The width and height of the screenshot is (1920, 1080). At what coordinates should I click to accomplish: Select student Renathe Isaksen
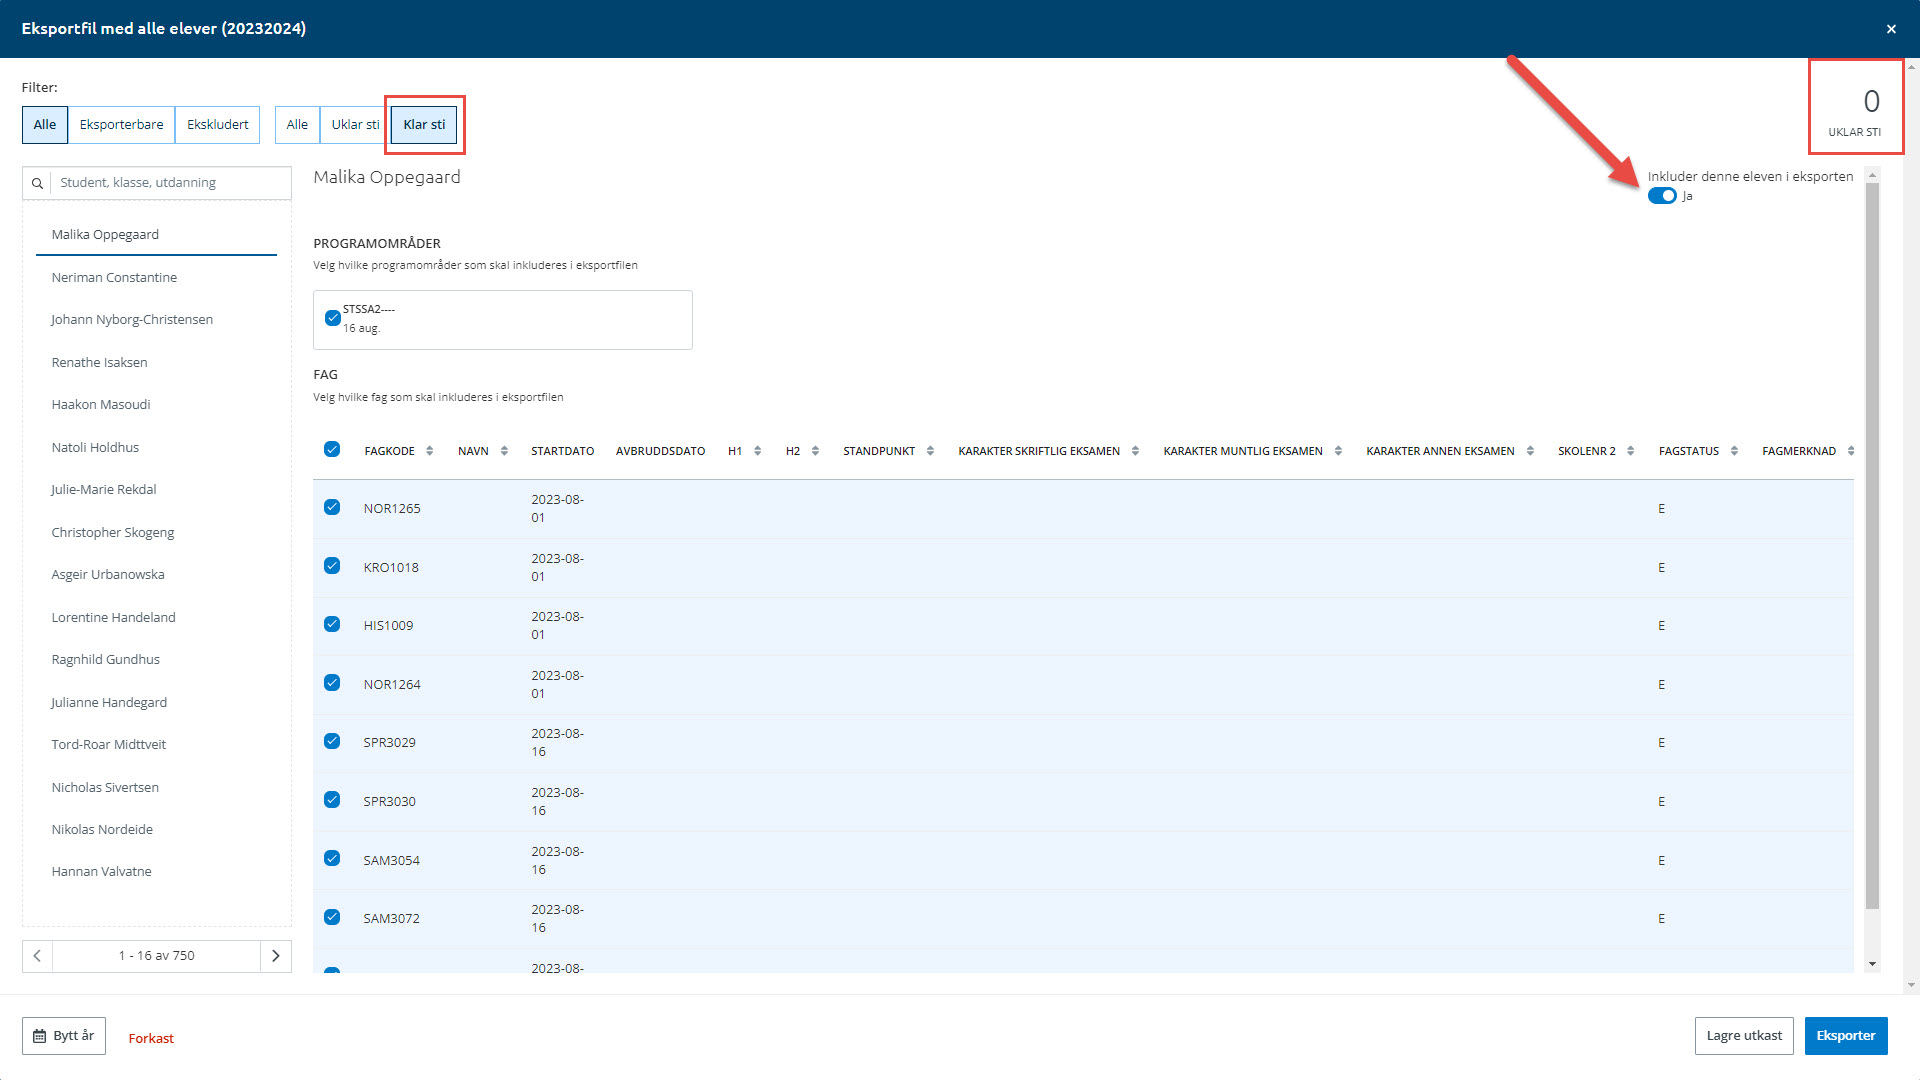pyautogui.click(x=156, y=362)
